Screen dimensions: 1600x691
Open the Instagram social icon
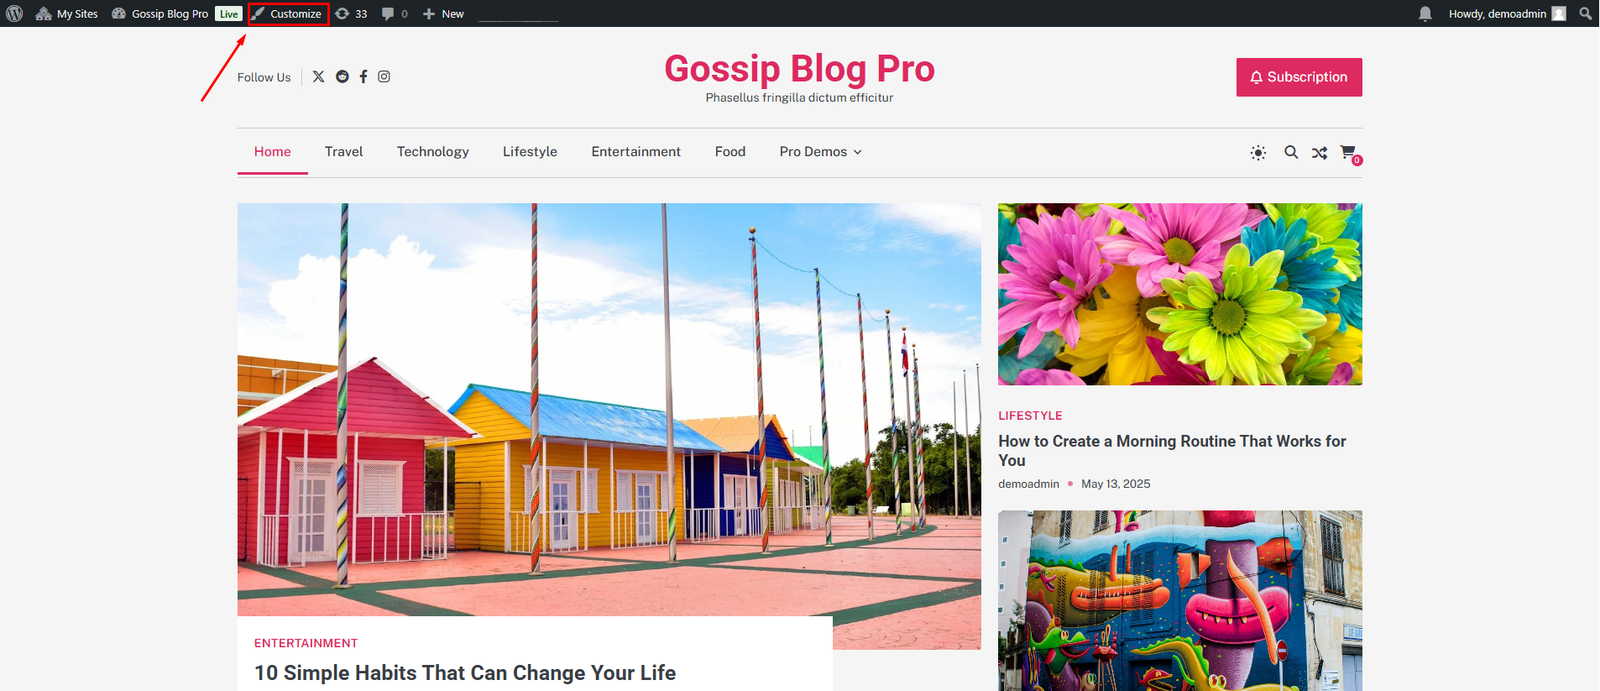pyautogui.click(x=384, y=77)
